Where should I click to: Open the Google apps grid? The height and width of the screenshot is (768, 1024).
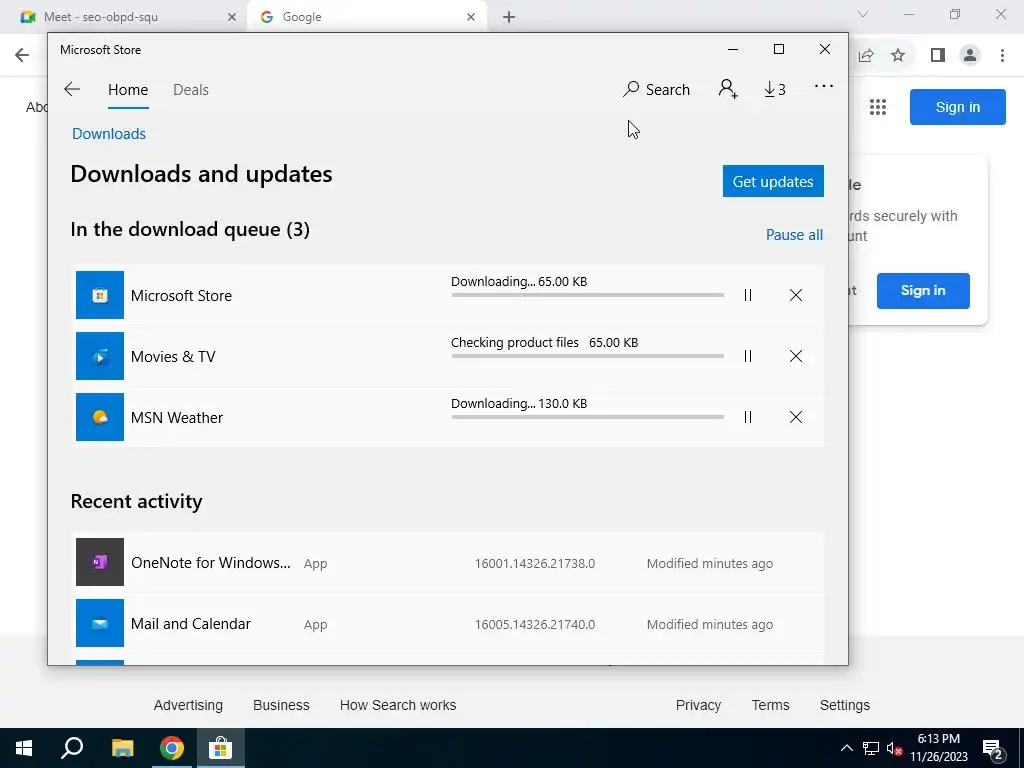[x=878, y=106]
